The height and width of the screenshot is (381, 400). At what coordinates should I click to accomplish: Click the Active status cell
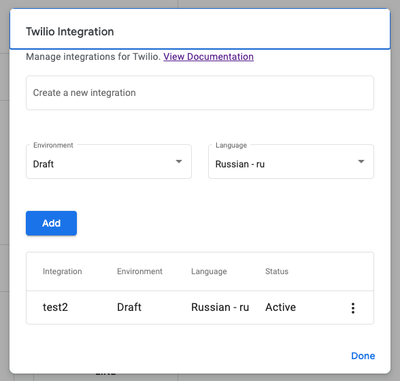point(280,307)
